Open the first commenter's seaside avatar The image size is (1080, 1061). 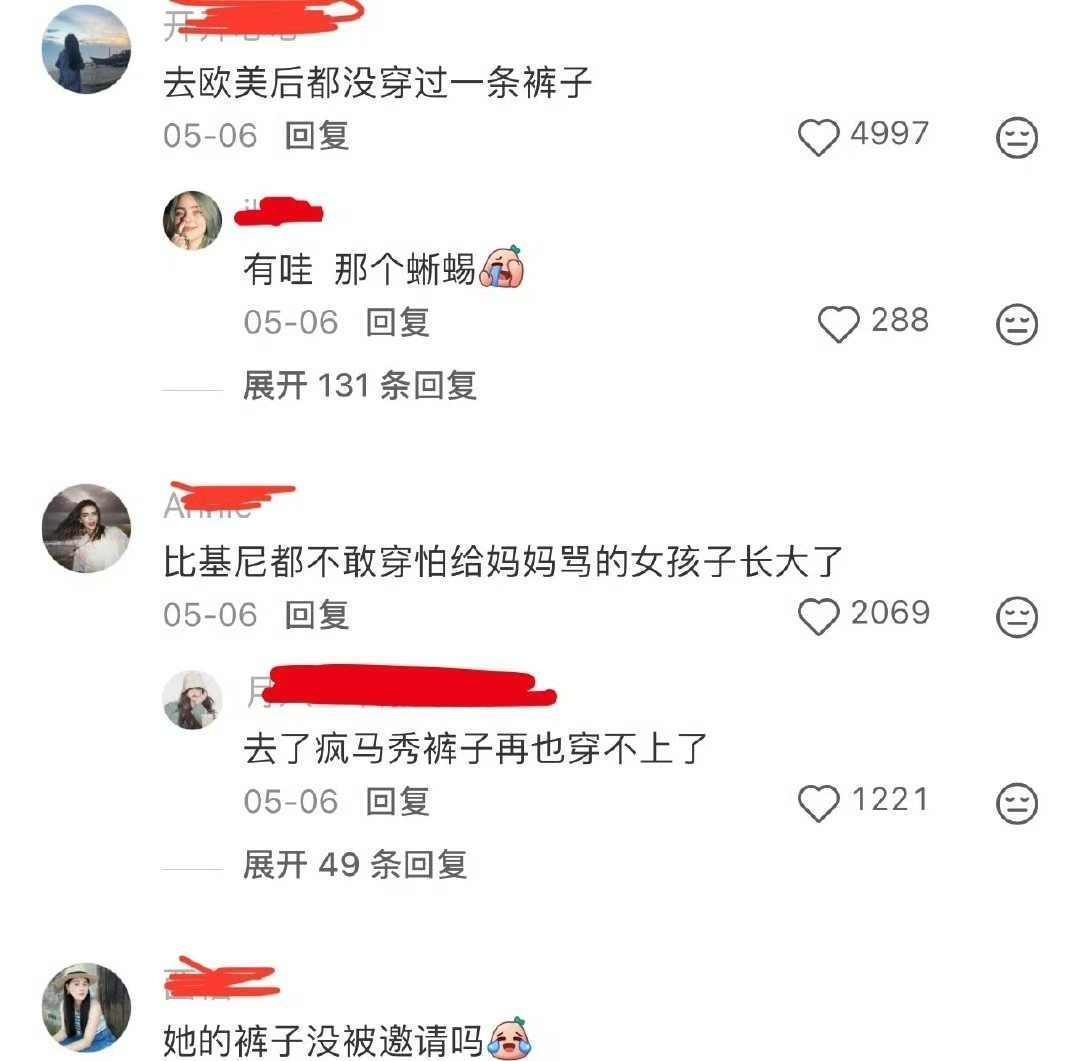click(86, 49)
